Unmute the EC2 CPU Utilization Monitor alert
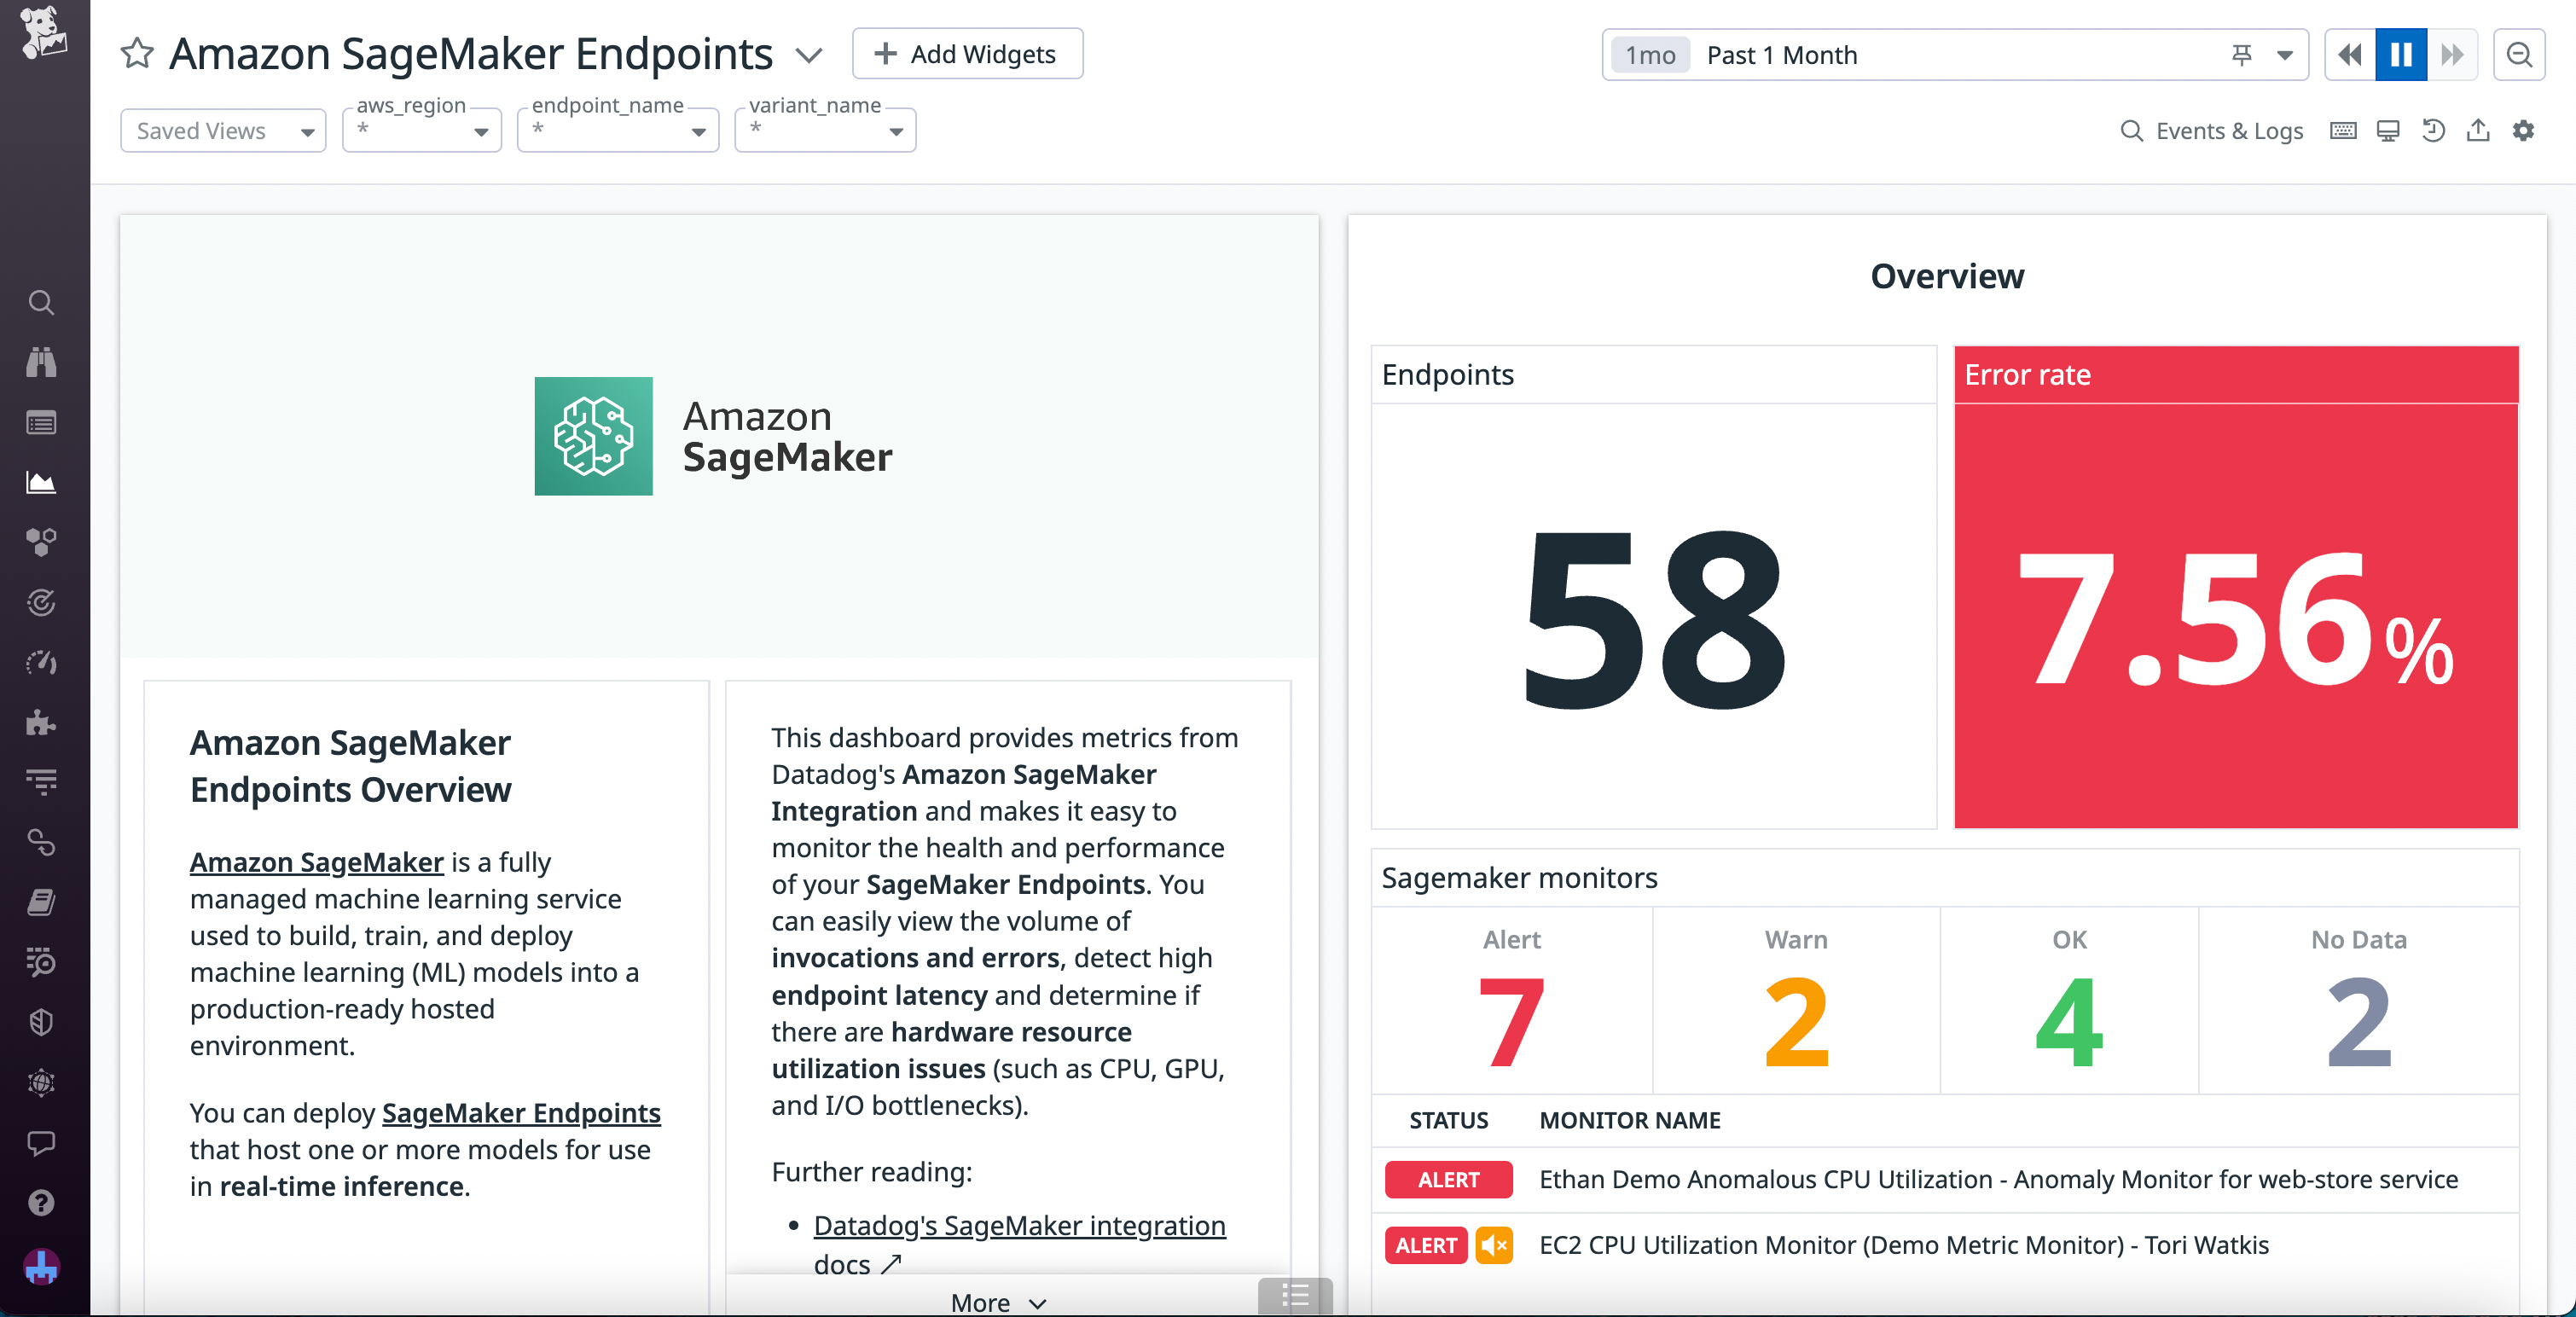 (x=1494, y=1245)
